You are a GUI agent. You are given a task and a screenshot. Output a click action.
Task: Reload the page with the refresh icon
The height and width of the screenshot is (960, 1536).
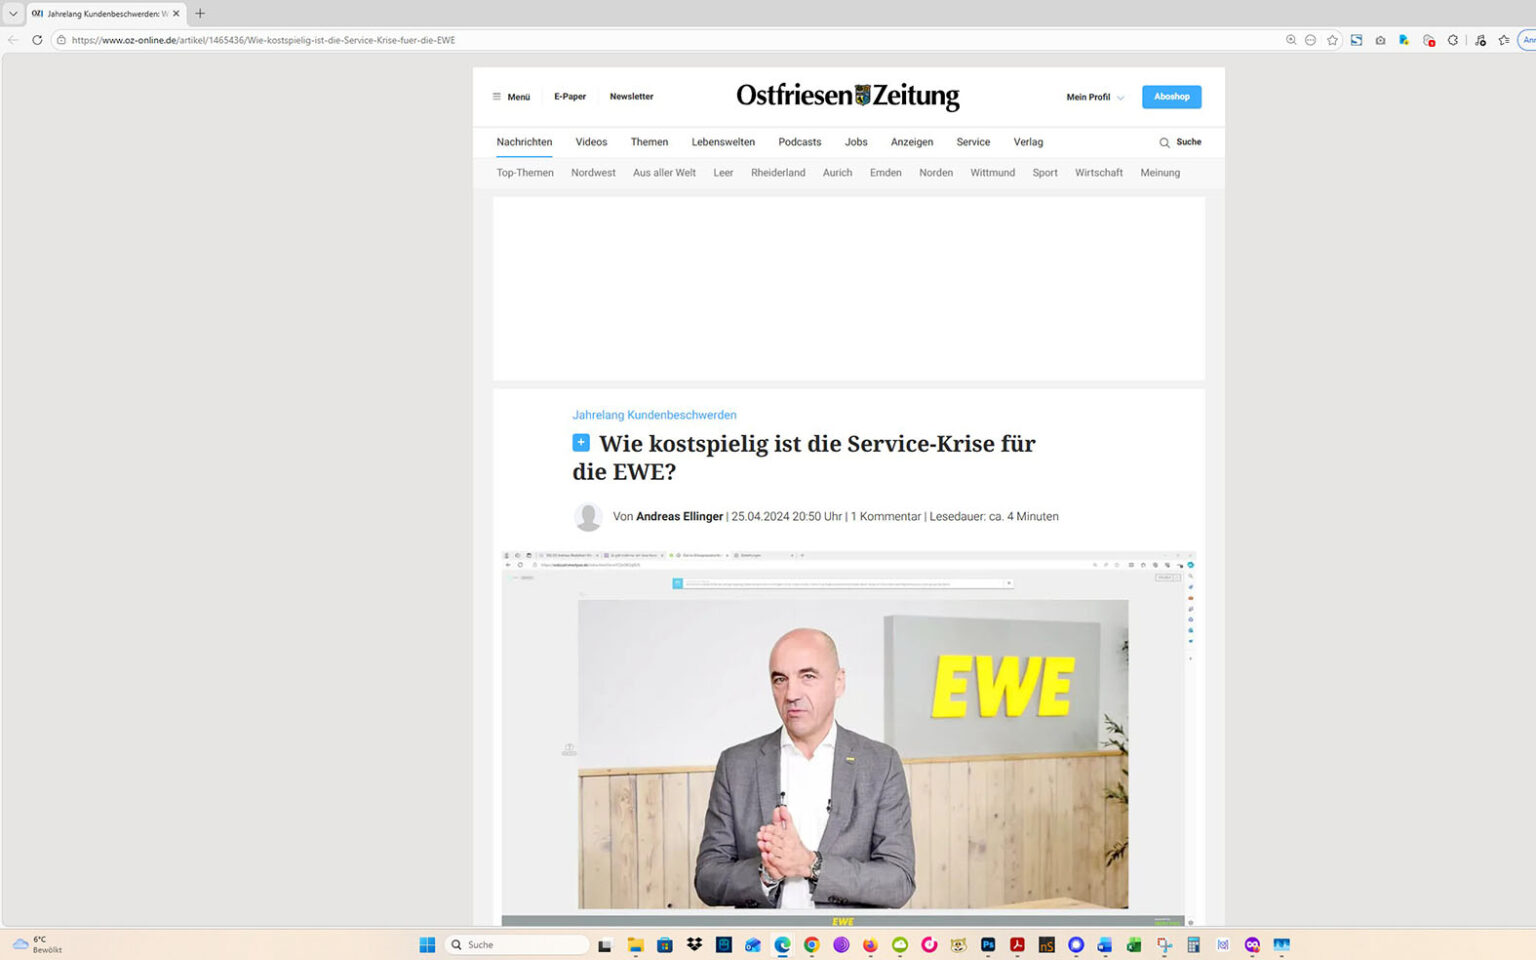[37, 40]
